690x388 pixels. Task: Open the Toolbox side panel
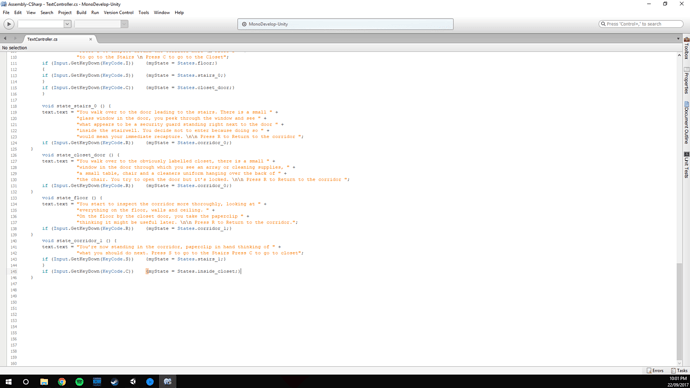[x=686, y=48]
